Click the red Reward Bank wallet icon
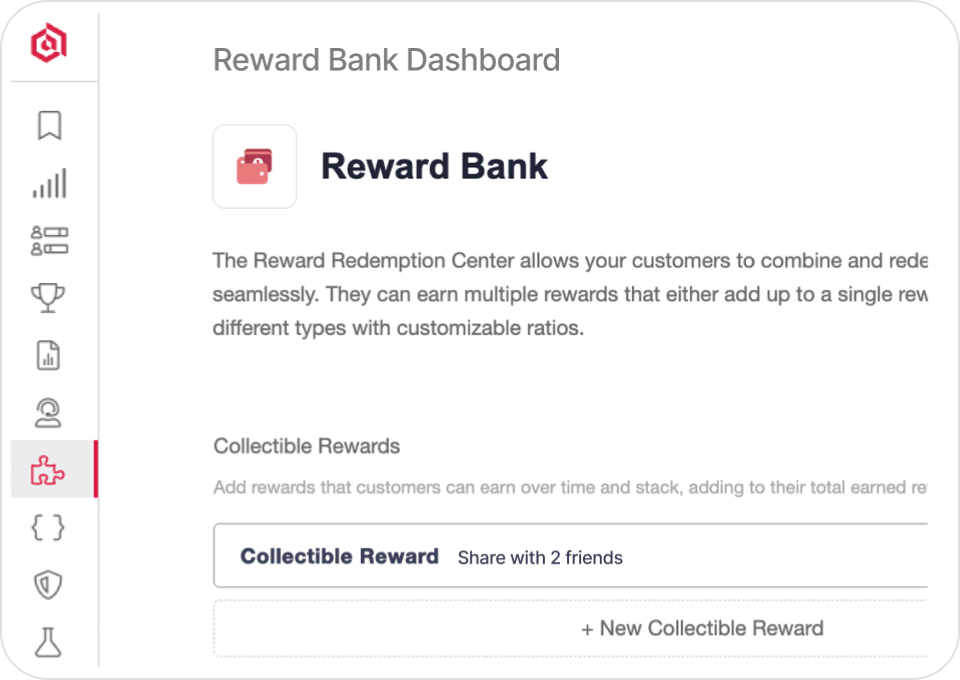960x680 pixels. (254, 166)
